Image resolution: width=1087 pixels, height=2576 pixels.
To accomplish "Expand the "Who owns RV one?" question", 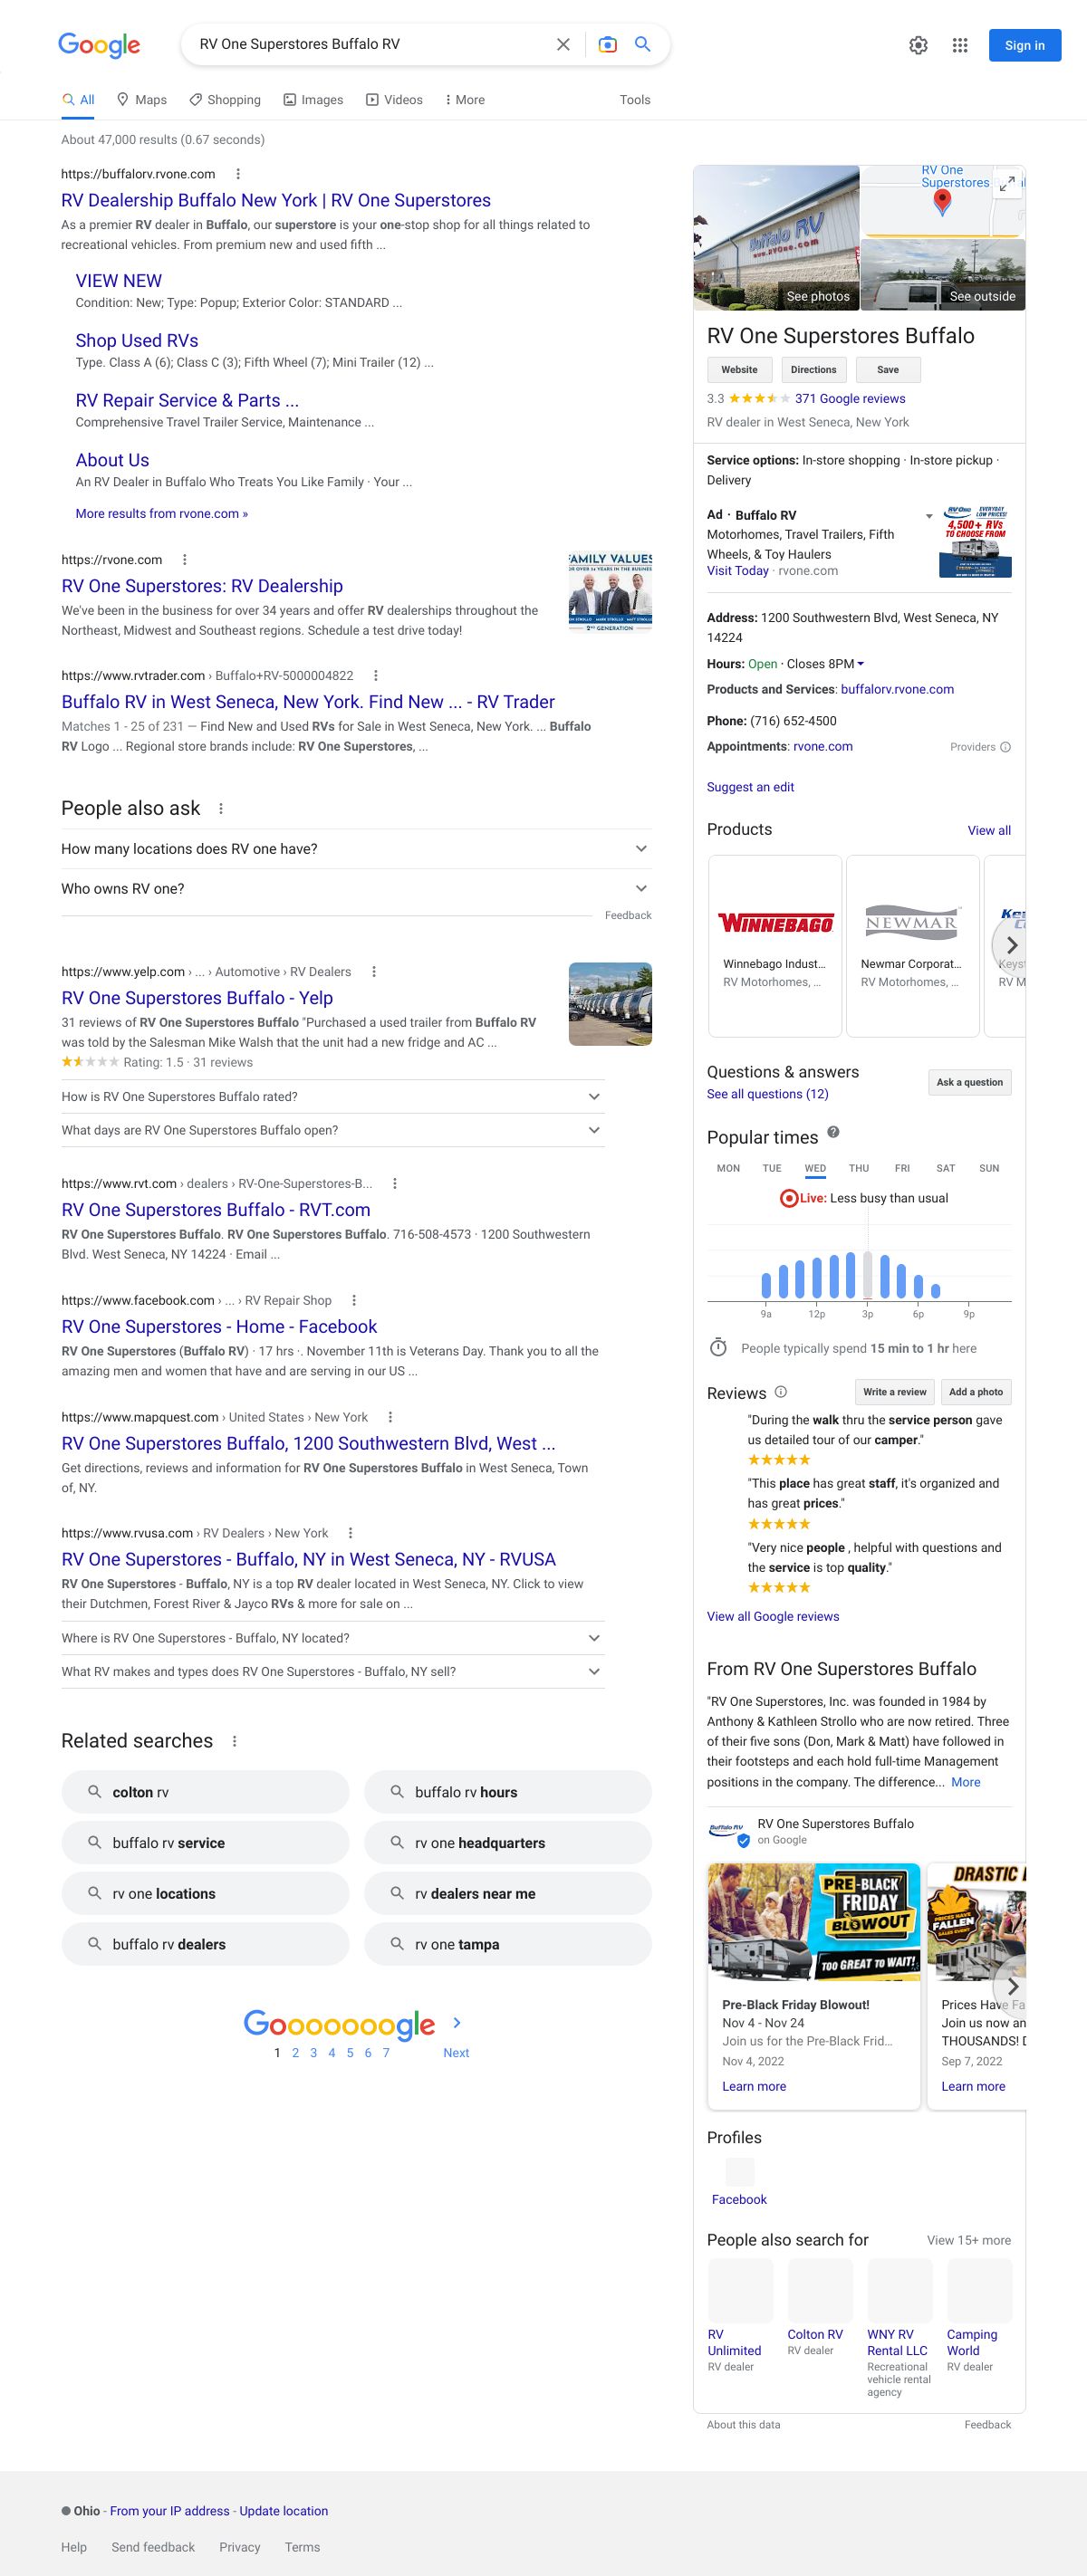I will tap(641, 888).
